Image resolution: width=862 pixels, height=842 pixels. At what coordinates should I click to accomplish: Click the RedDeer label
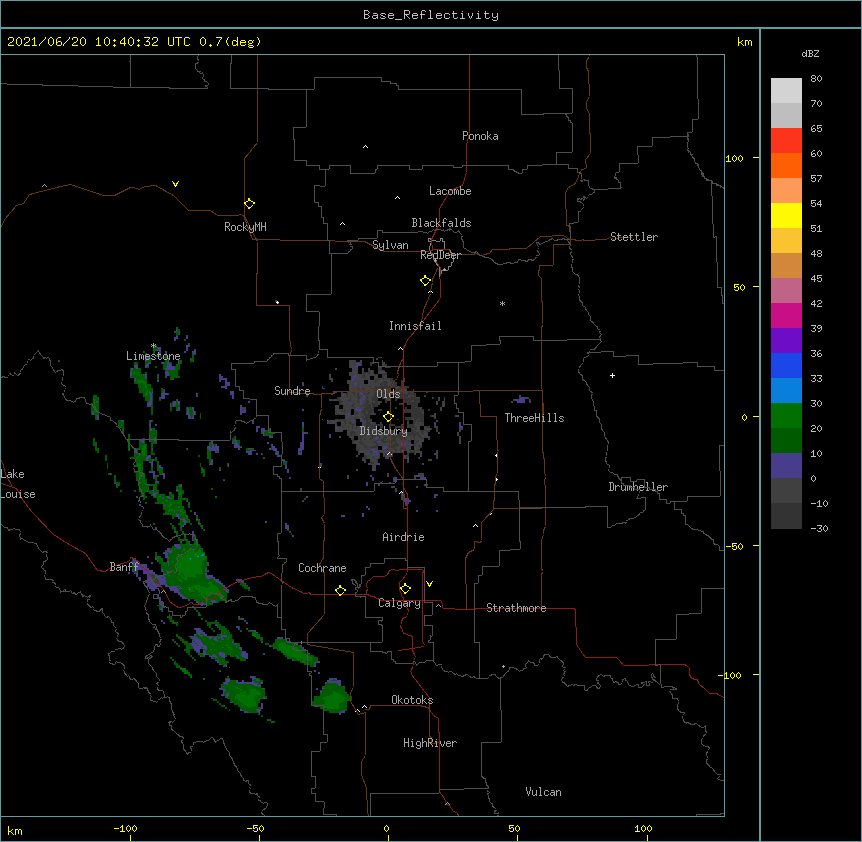tap(440, 255)
